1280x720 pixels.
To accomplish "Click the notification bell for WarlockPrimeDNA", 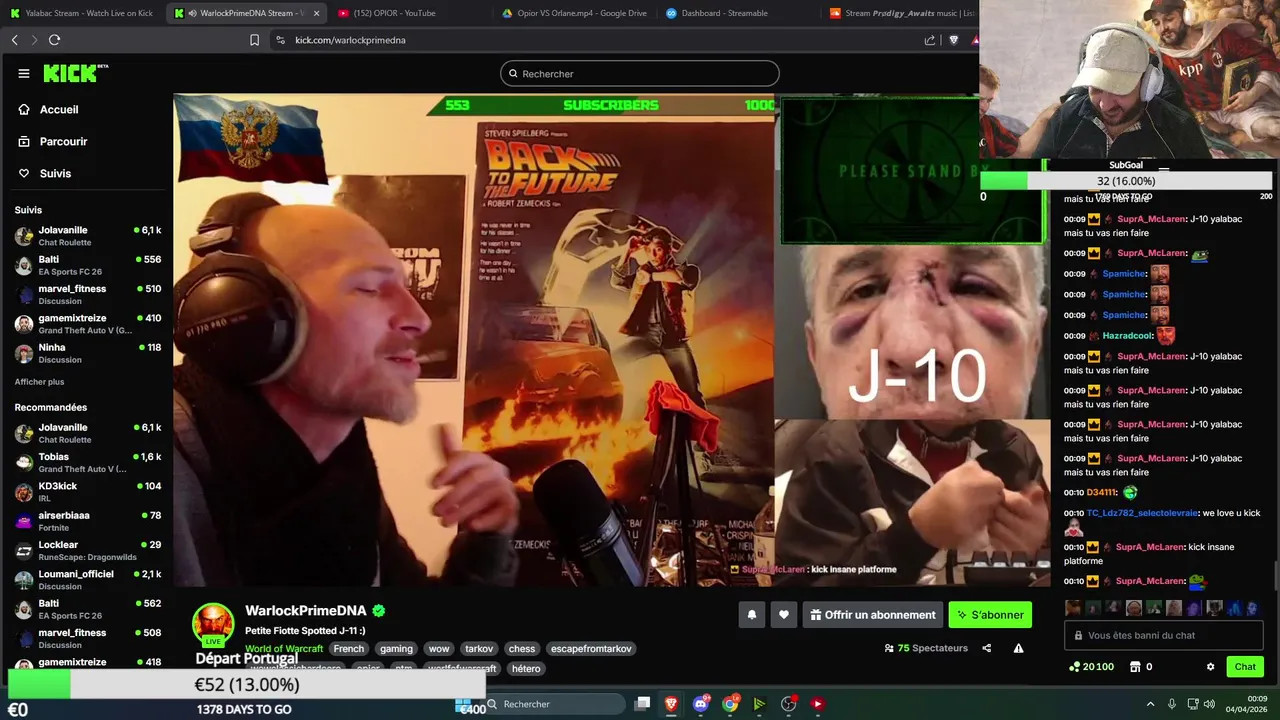I will [x=752, y=615].
